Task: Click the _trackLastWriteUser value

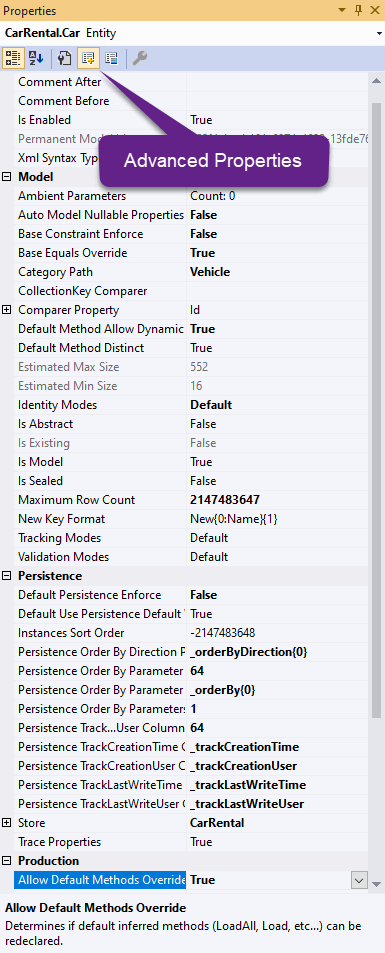Action: 247,803
